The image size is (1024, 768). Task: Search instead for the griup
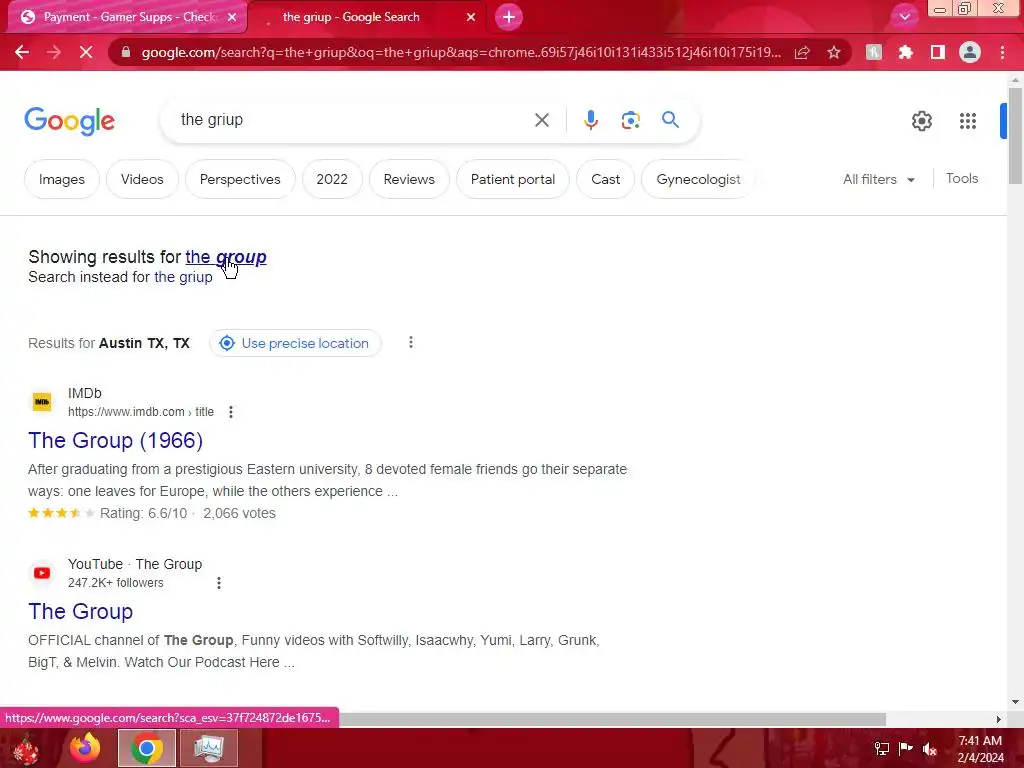click(x=183, y=277)
